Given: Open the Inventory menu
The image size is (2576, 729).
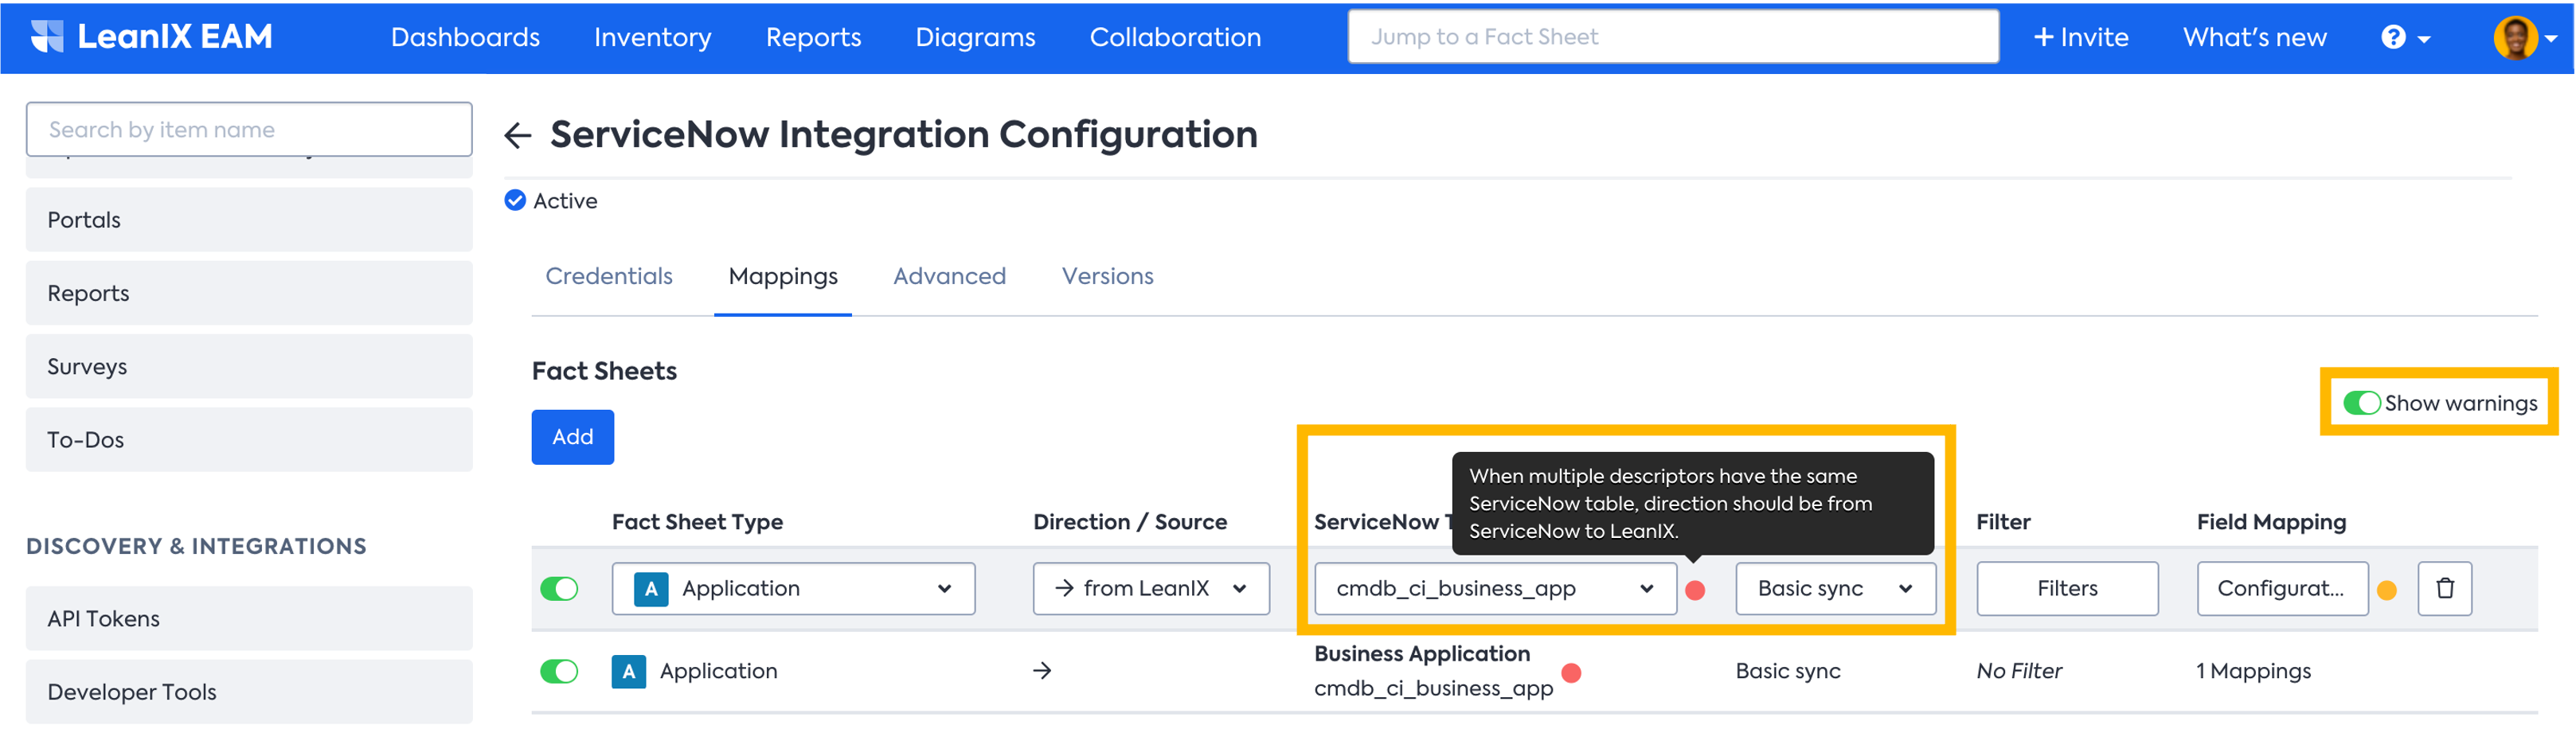Looking at the screenshot, I should [653, 37].
